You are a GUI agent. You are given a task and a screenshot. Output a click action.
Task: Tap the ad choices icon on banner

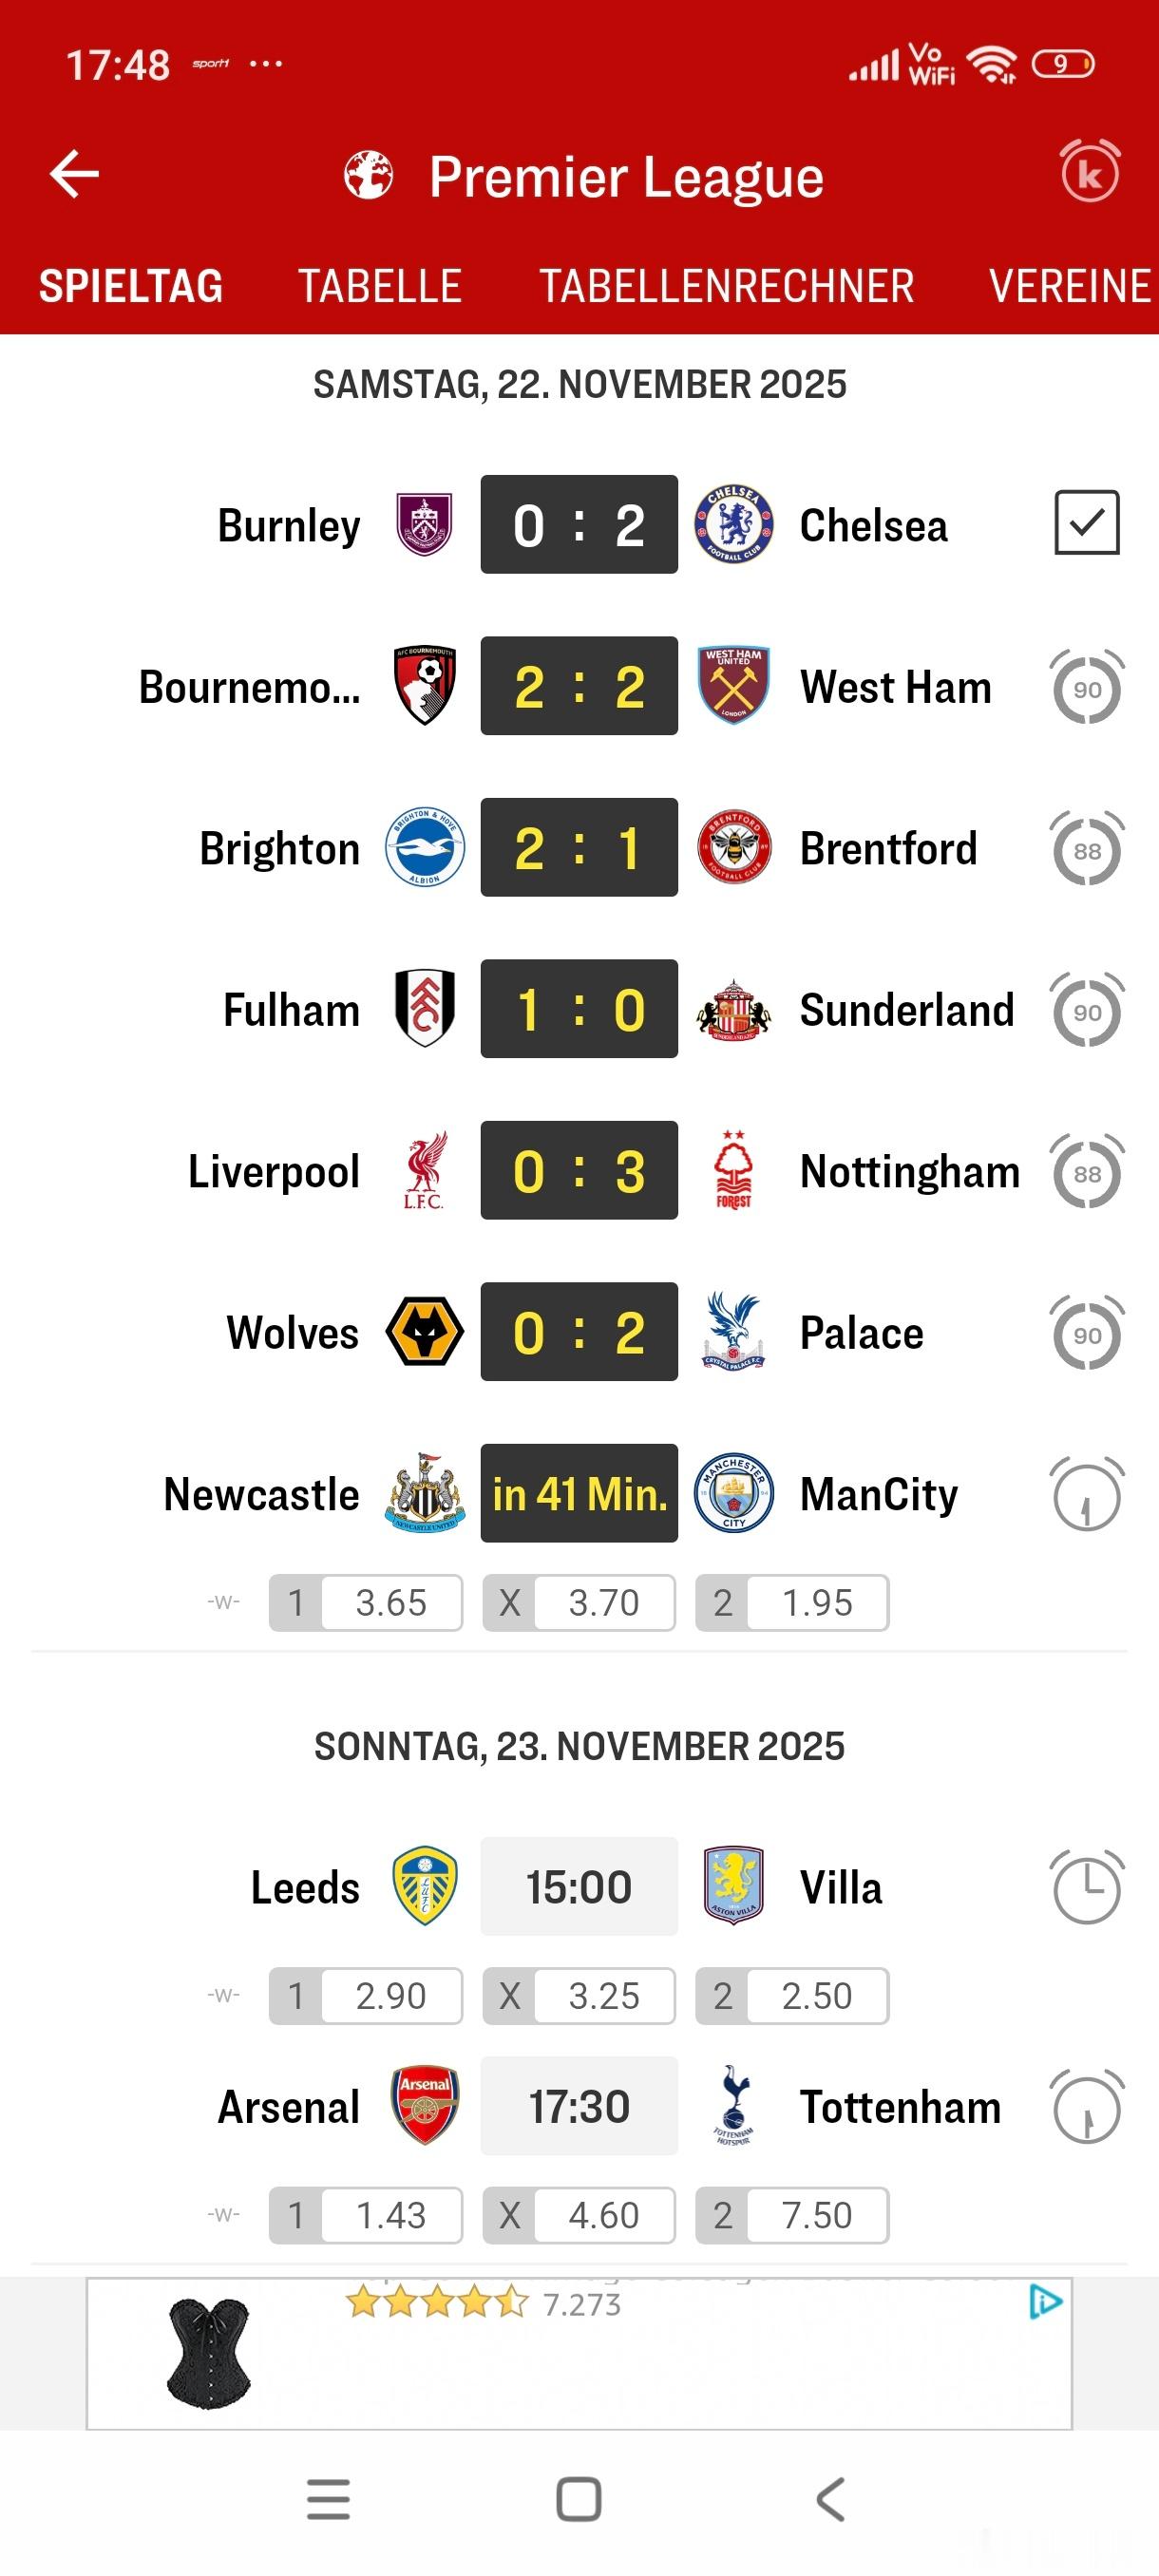pos(1044,2302)
